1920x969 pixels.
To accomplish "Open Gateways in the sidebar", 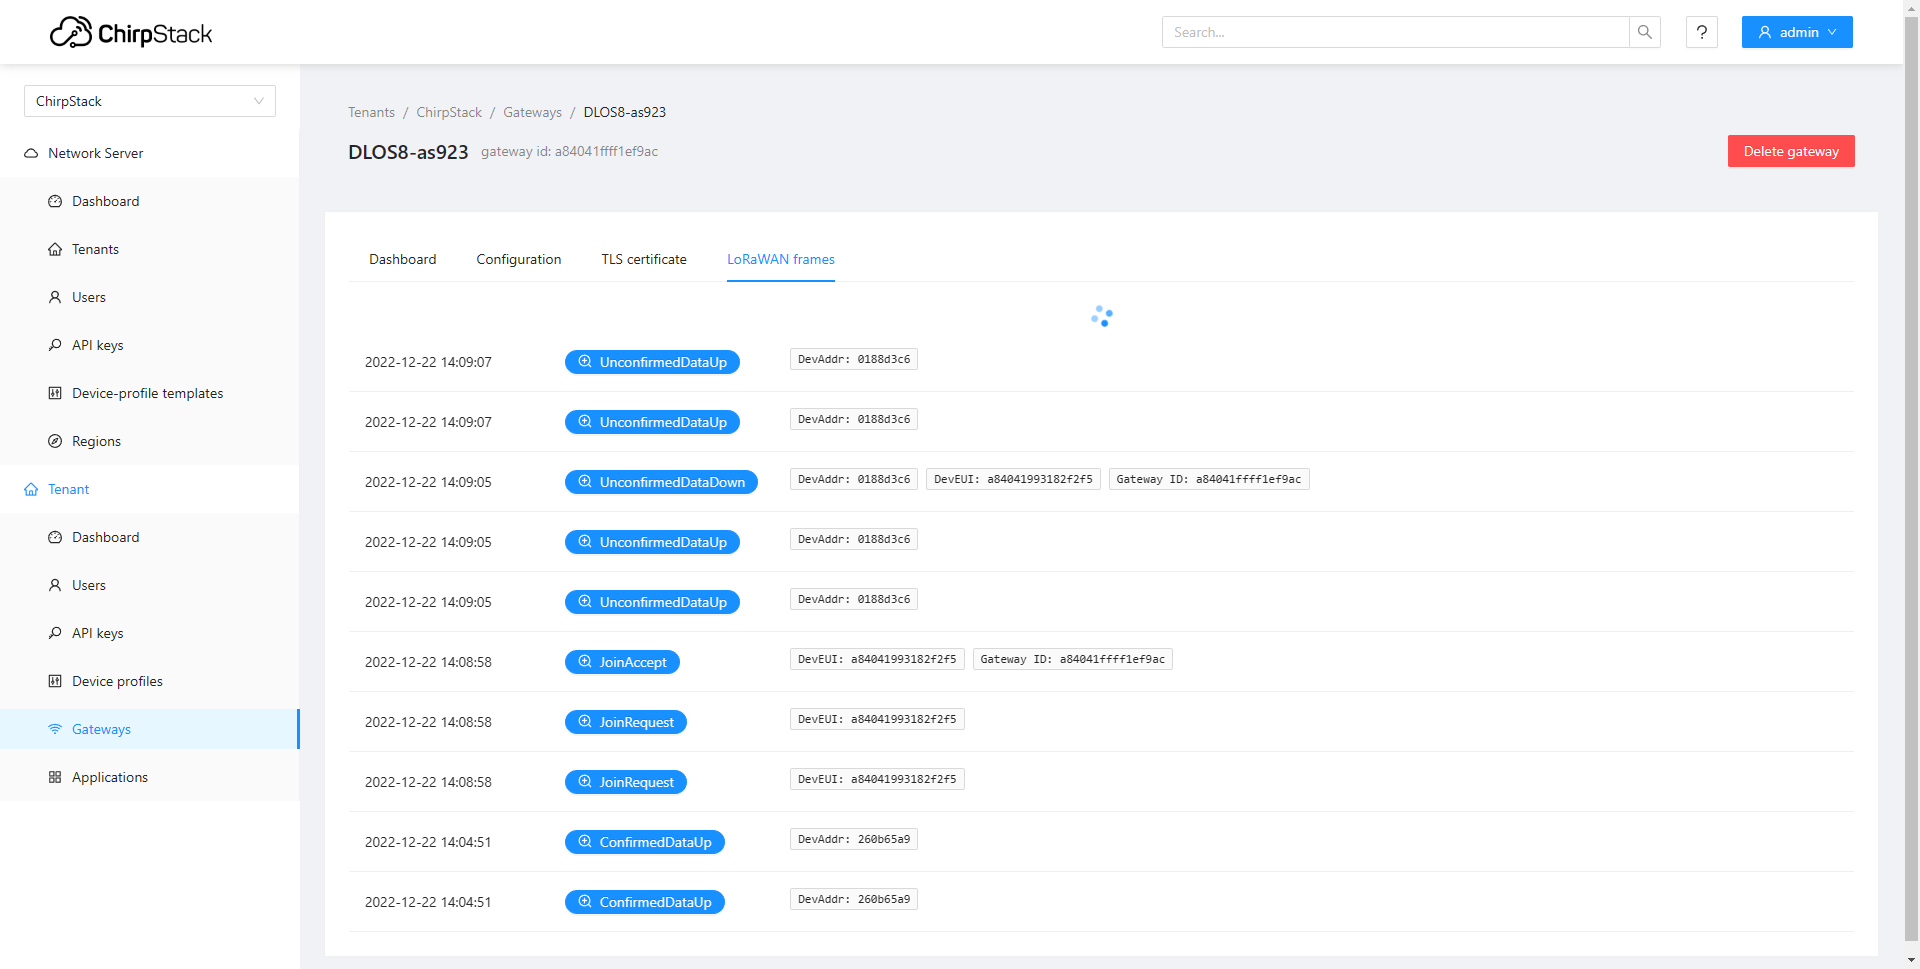I will (150, 729).
